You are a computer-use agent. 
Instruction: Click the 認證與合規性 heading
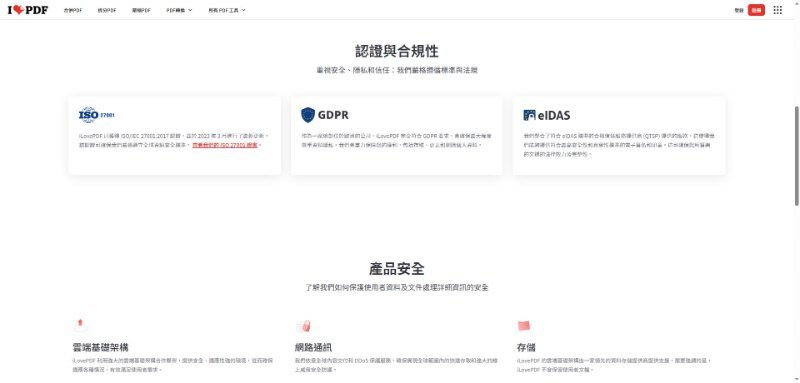pos(397,52)
